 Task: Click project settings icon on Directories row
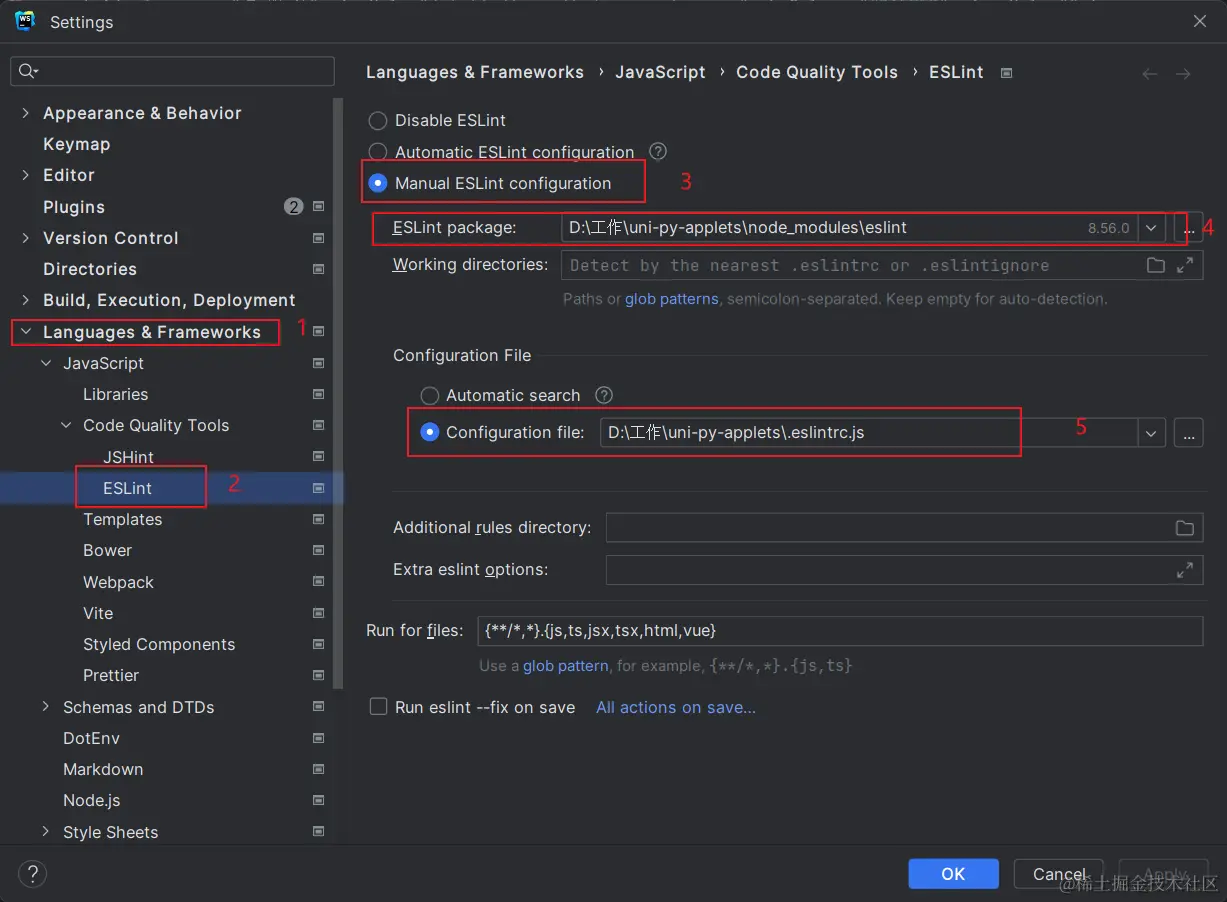pos(319,269)
